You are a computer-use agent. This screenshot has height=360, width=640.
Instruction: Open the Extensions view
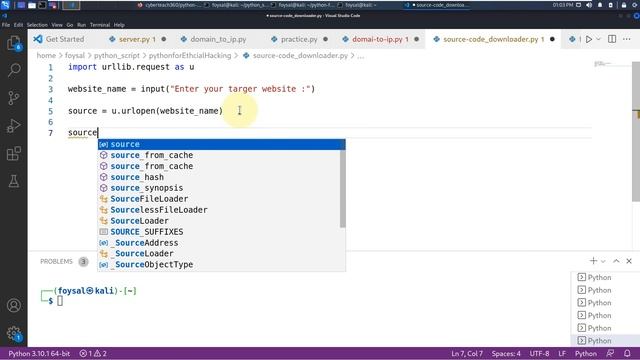tap(13, 153)
